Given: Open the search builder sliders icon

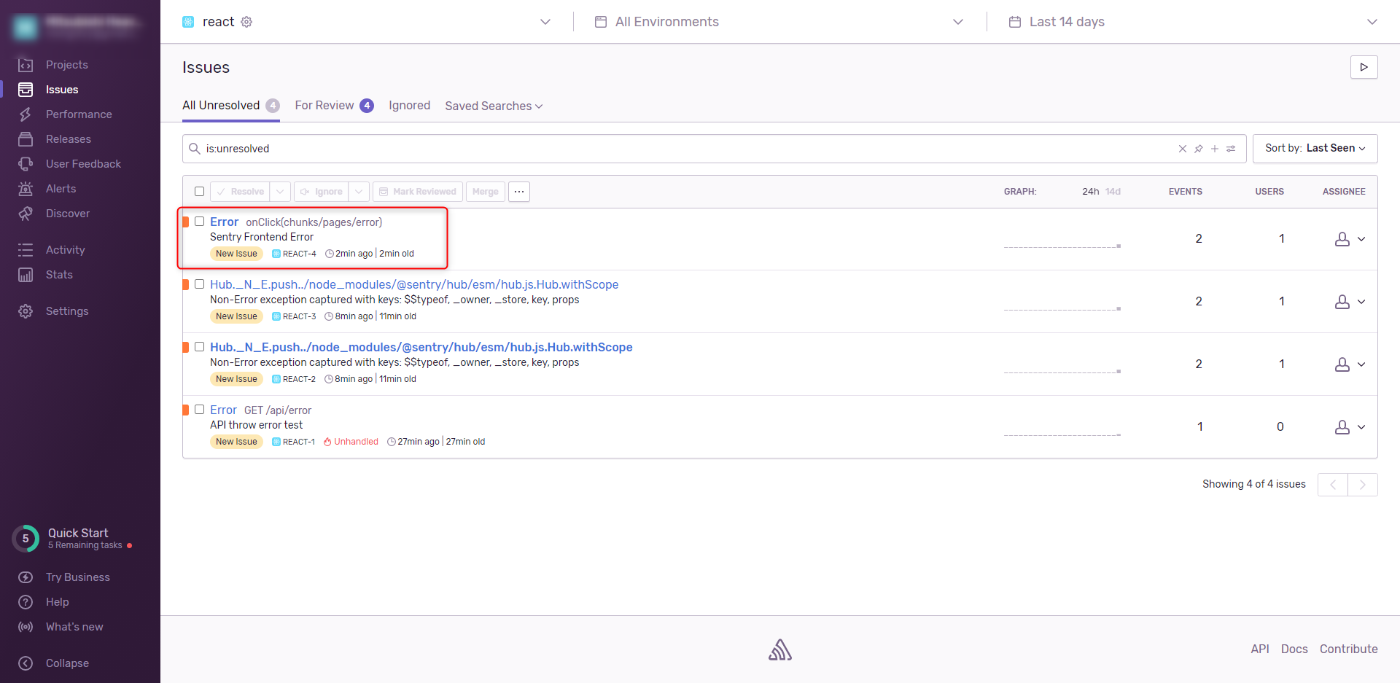Looking at the screenshot, I should click(1231, 148).
